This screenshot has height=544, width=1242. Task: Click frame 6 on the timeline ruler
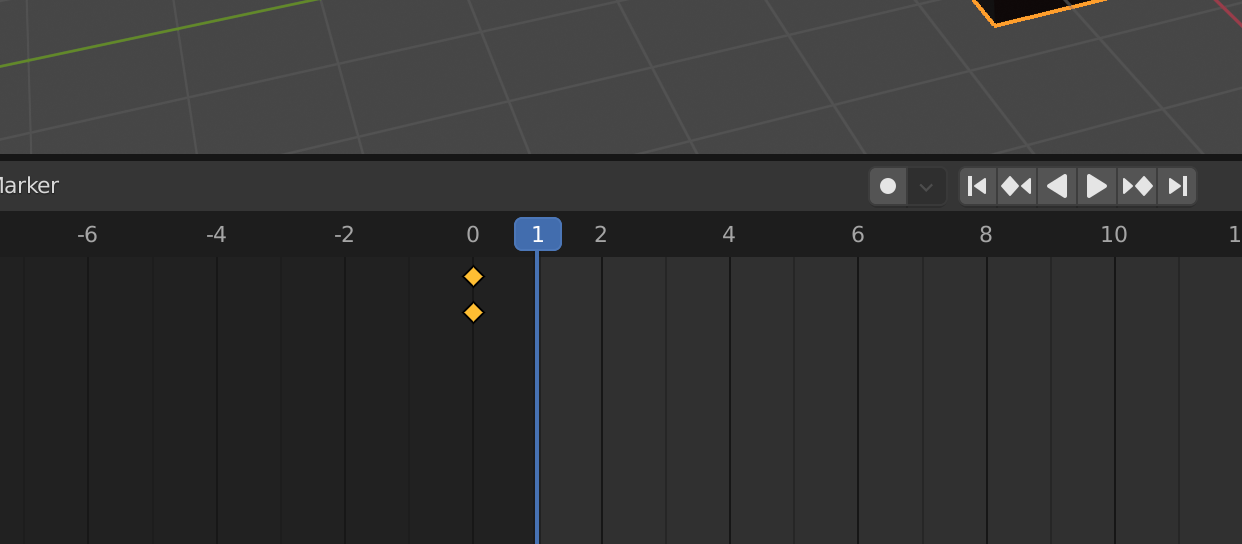coord(858,235)
